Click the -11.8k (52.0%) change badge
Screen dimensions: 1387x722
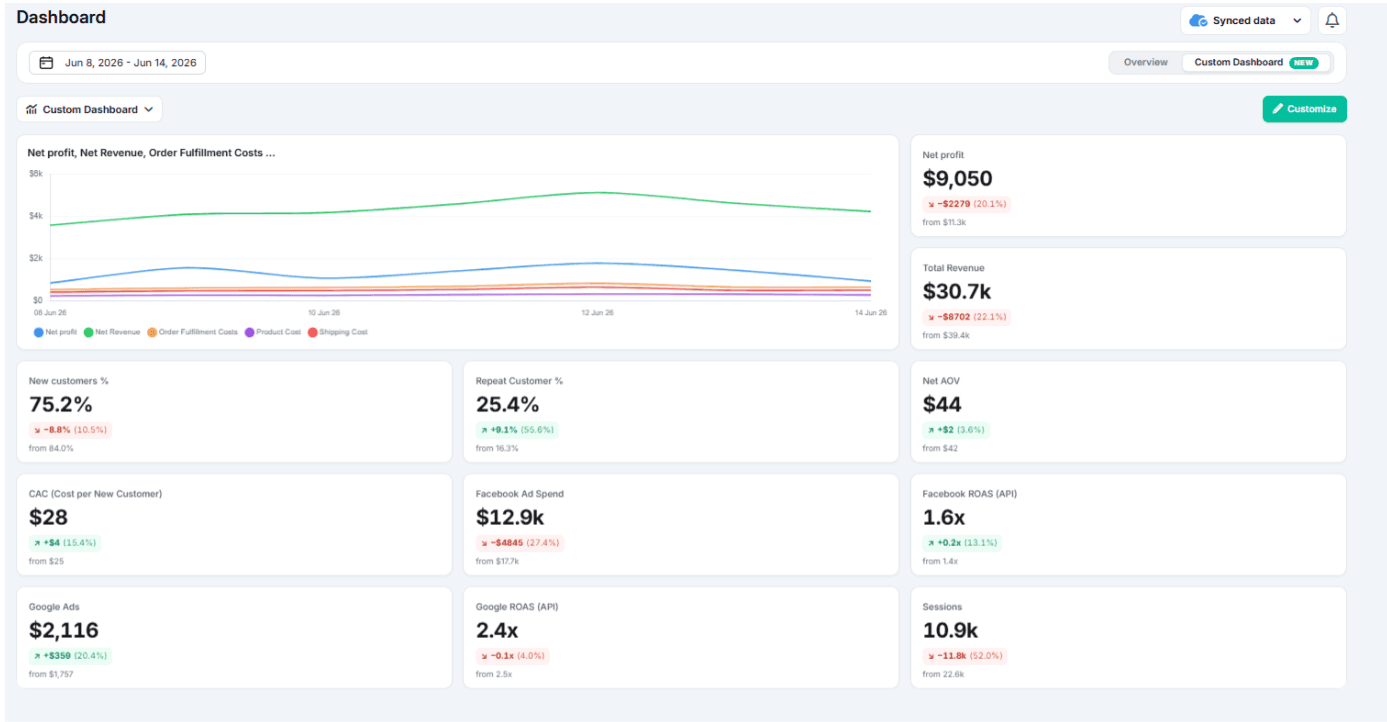pos(964,656)
